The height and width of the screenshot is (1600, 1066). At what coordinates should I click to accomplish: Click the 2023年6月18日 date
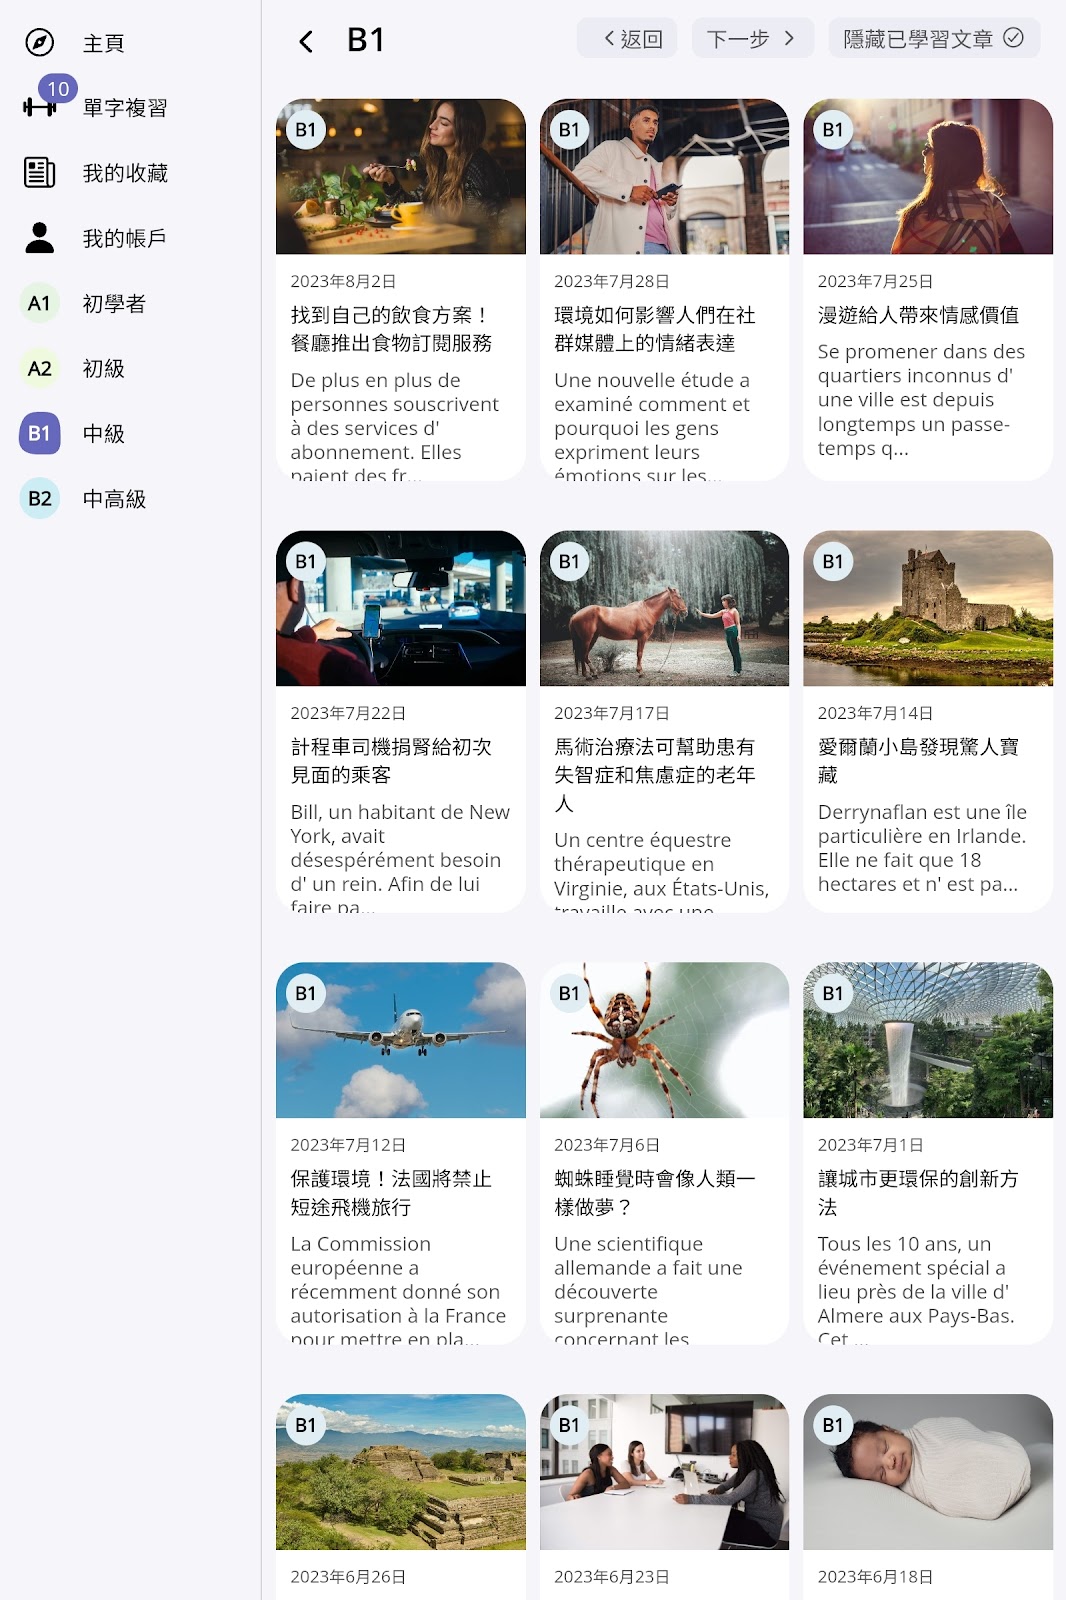coord(875,1577)
